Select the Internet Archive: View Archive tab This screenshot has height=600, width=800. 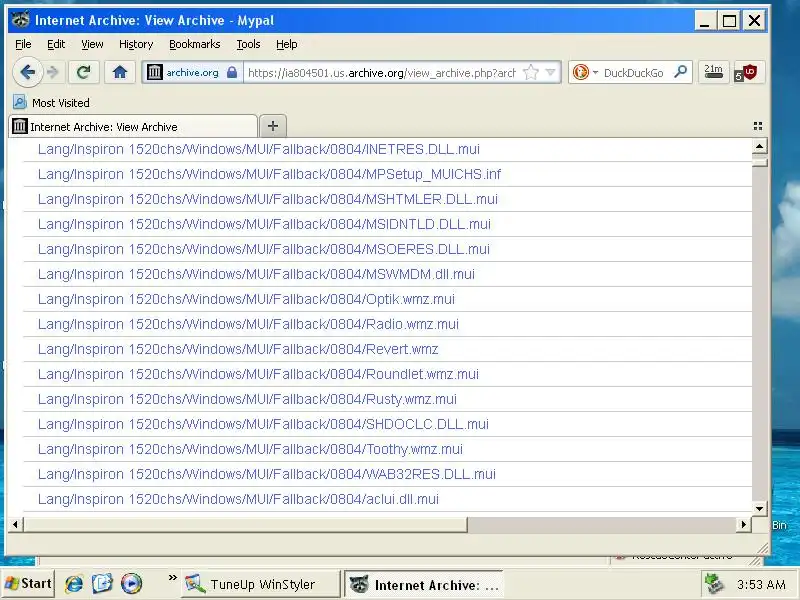coord(133,127)
